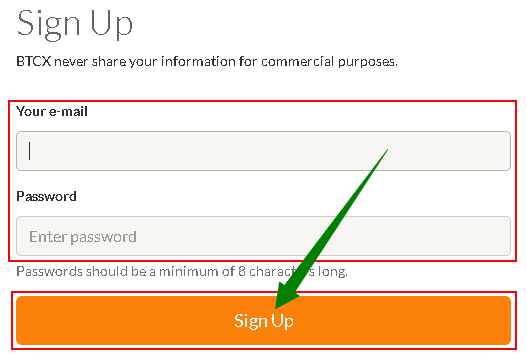Viewport: 527px width, 361px height.
Task: Click the "Password" field label
Action: (x=46, y=196)
